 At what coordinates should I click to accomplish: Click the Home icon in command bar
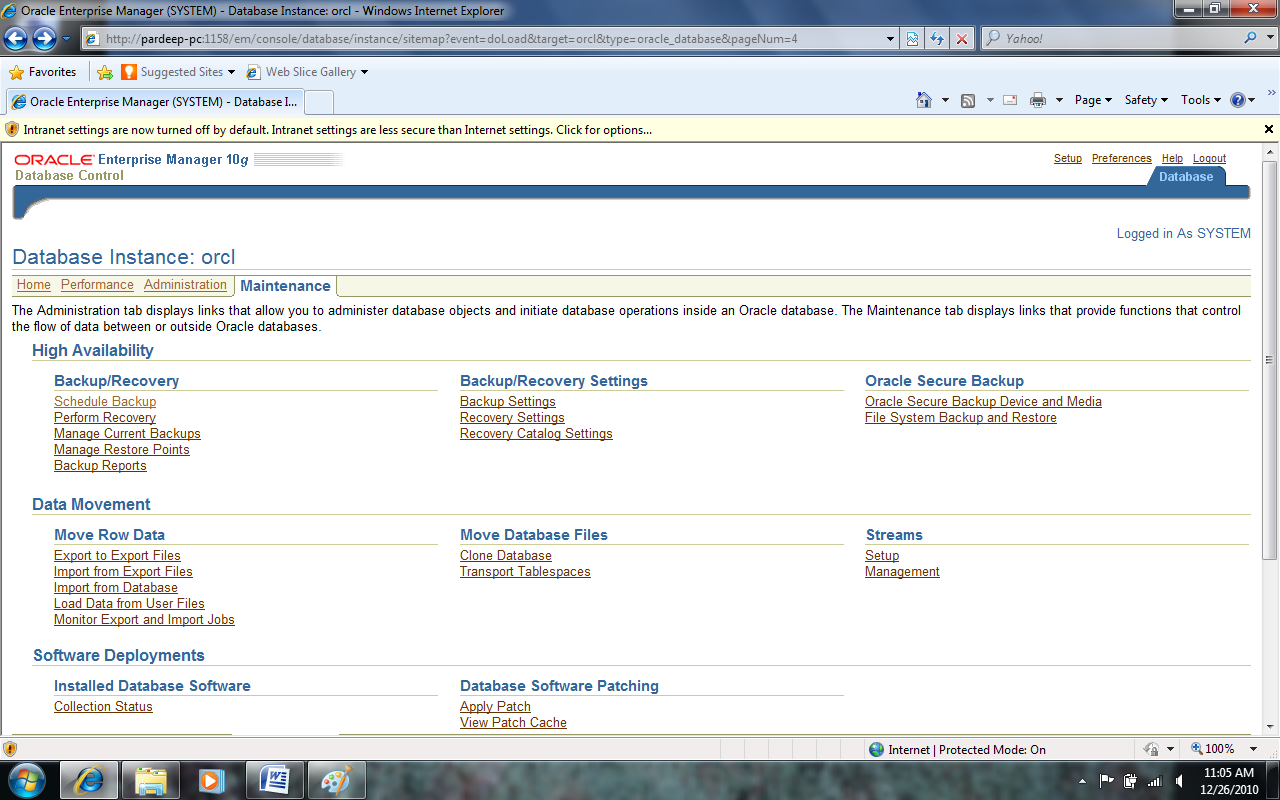[x=924, y=100]
